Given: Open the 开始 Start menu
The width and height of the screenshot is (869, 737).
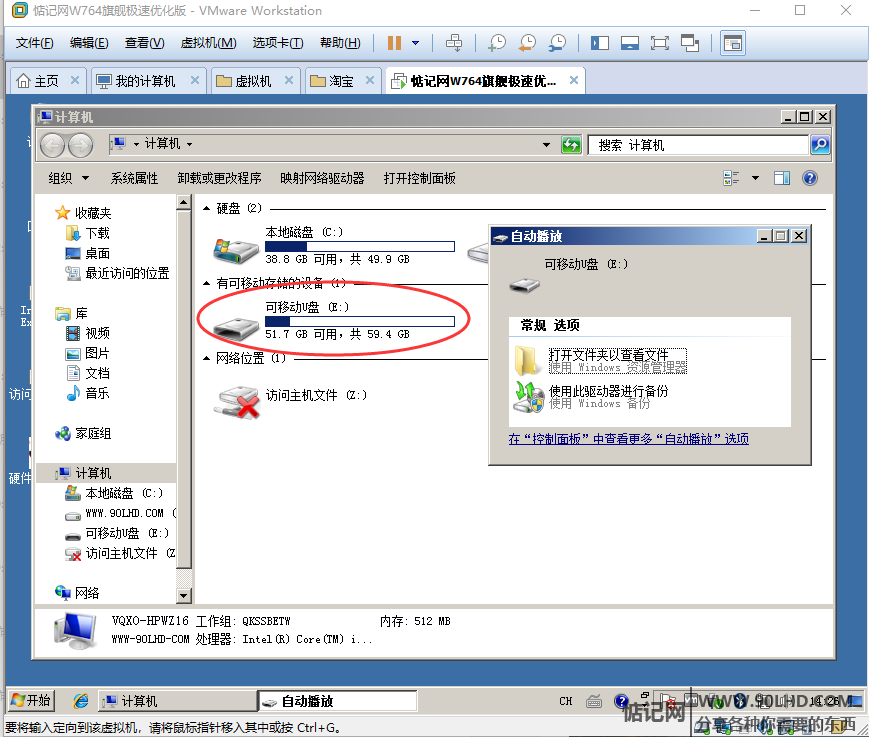Looking at the screenshot, I should tap(32, 700).
